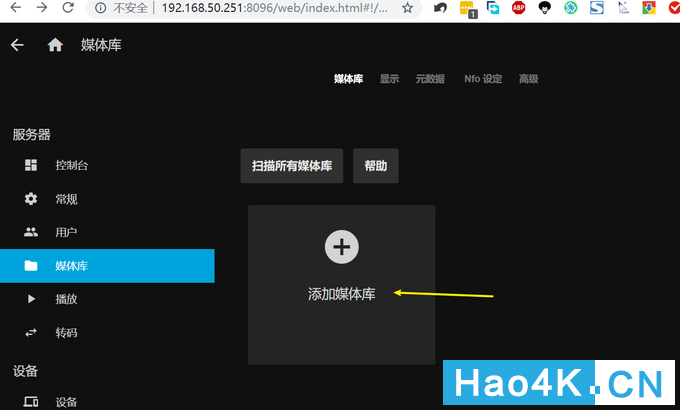Select the 设备 item under 设备 section
The width and height of the screenshot is (680, 410).
click(107, 402)
